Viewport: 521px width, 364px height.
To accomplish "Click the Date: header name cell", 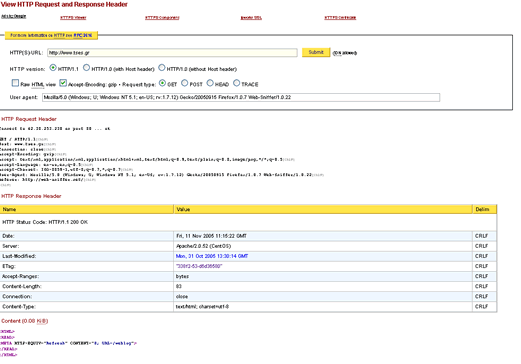I will [87, 236].
